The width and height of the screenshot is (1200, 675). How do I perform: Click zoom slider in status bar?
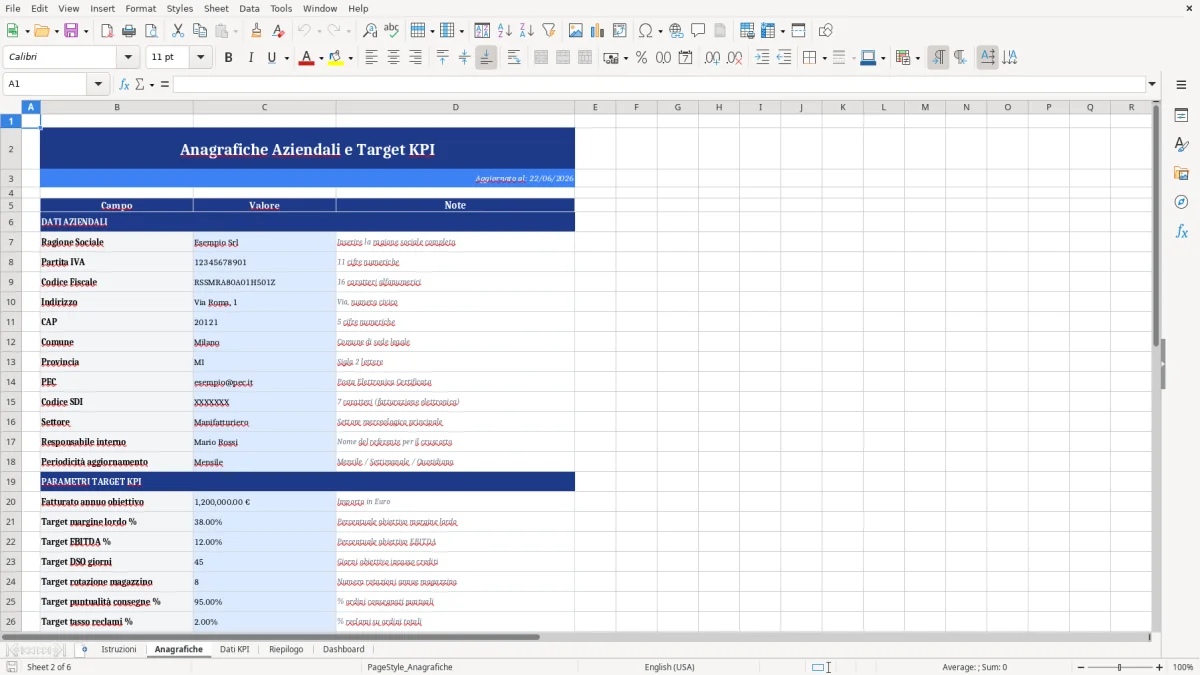pyautogui.click(x=1119, y=667)
